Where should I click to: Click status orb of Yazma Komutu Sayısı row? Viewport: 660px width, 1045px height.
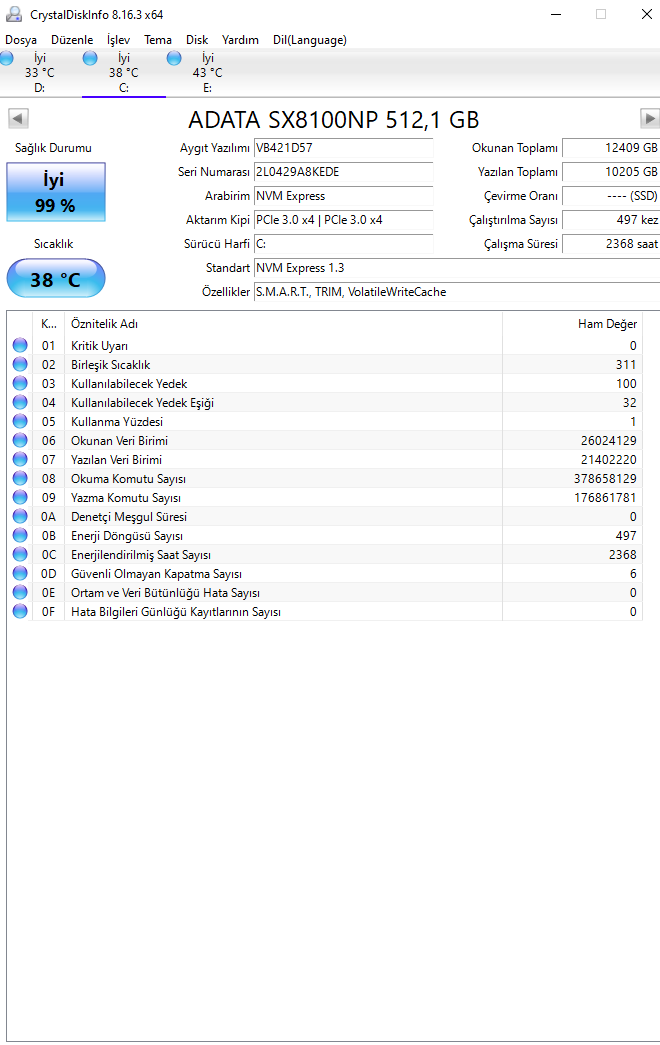(x=20, y=497)
